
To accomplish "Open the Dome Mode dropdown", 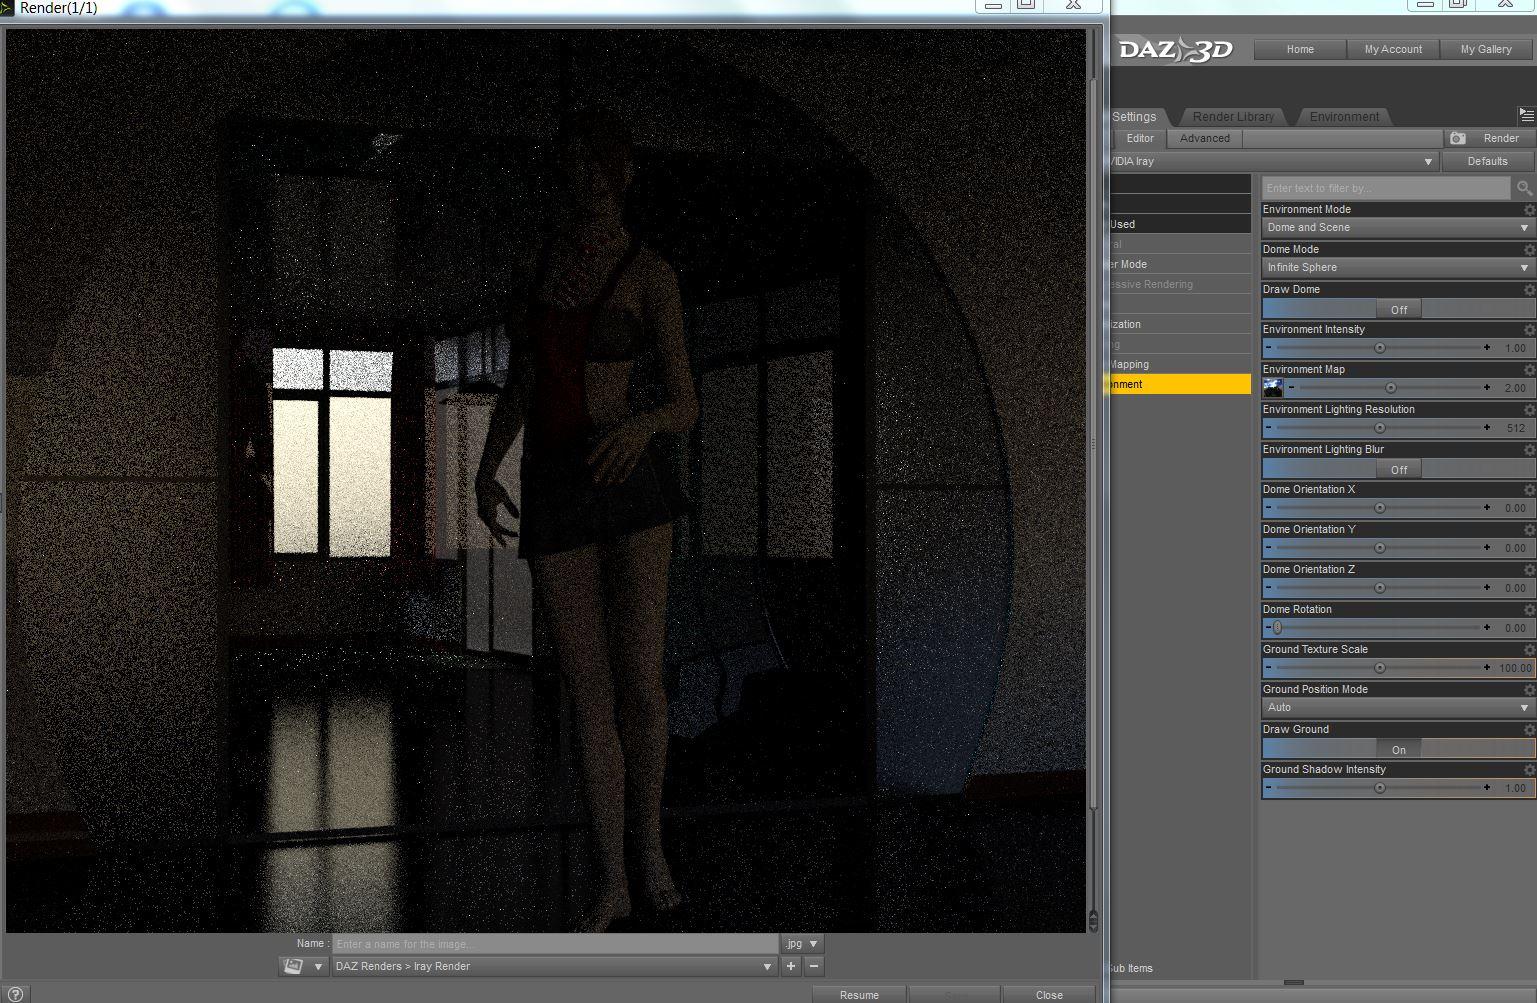I will 1397,268.
